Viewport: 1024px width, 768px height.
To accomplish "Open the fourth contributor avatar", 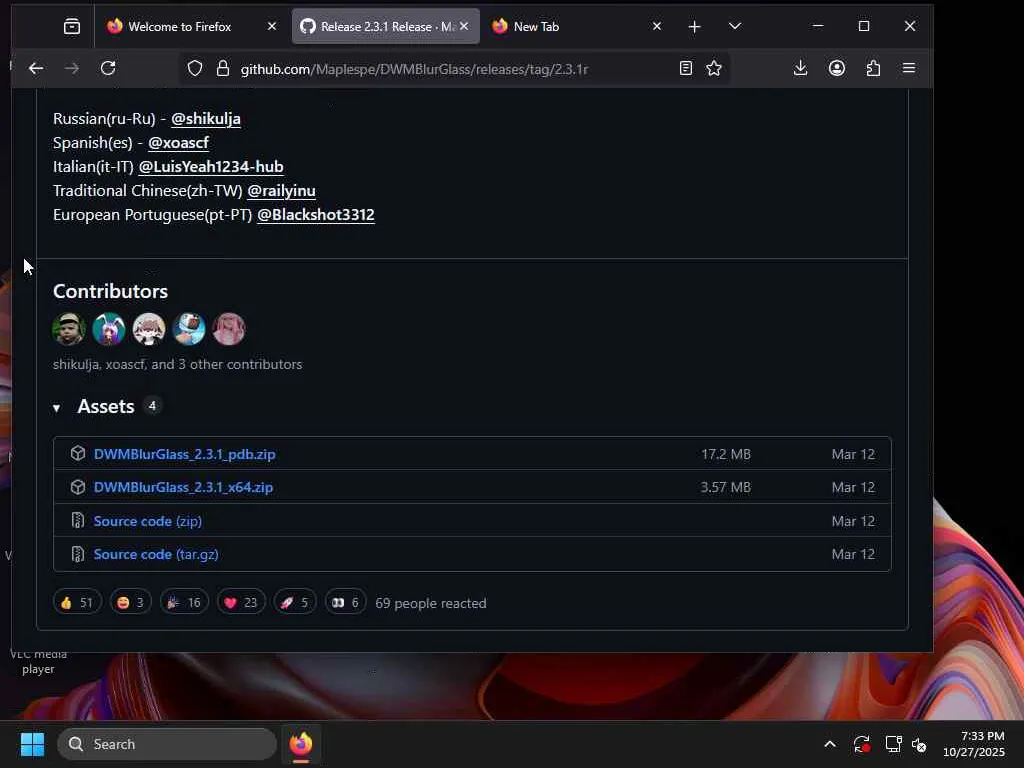I will [x=189, y=328].
